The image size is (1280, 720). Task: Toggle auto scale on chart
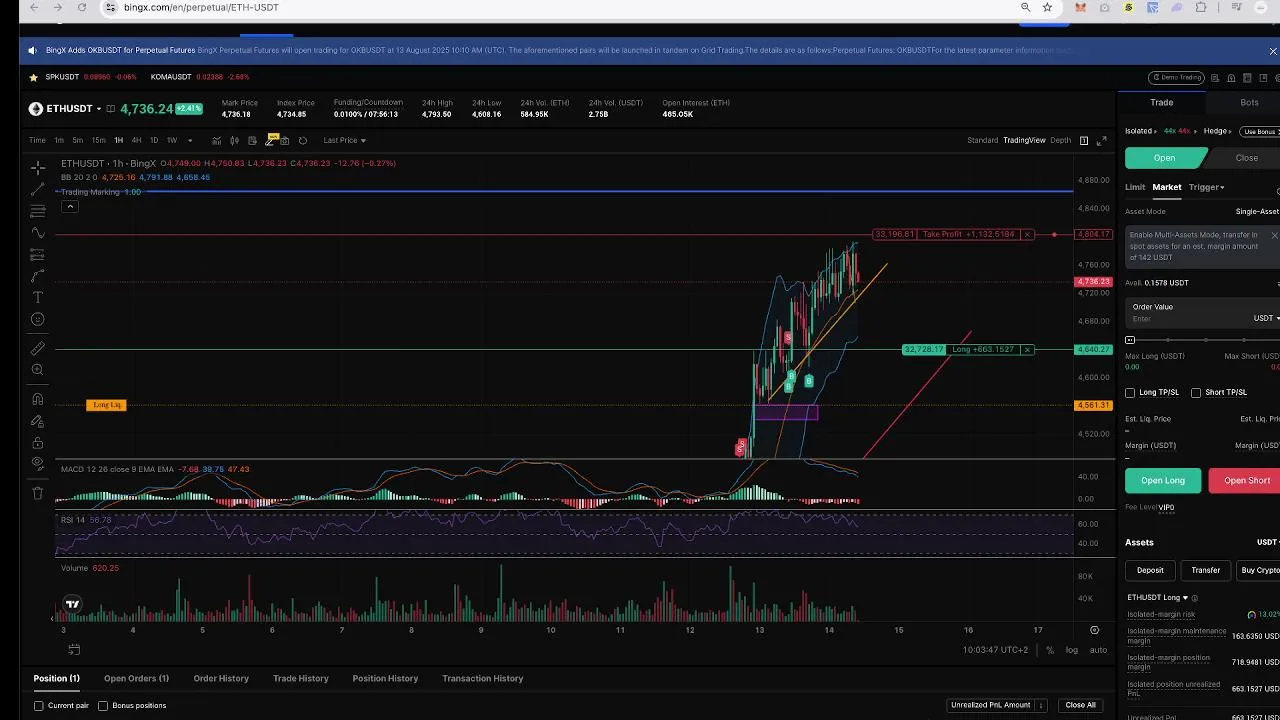point(1098,650)
